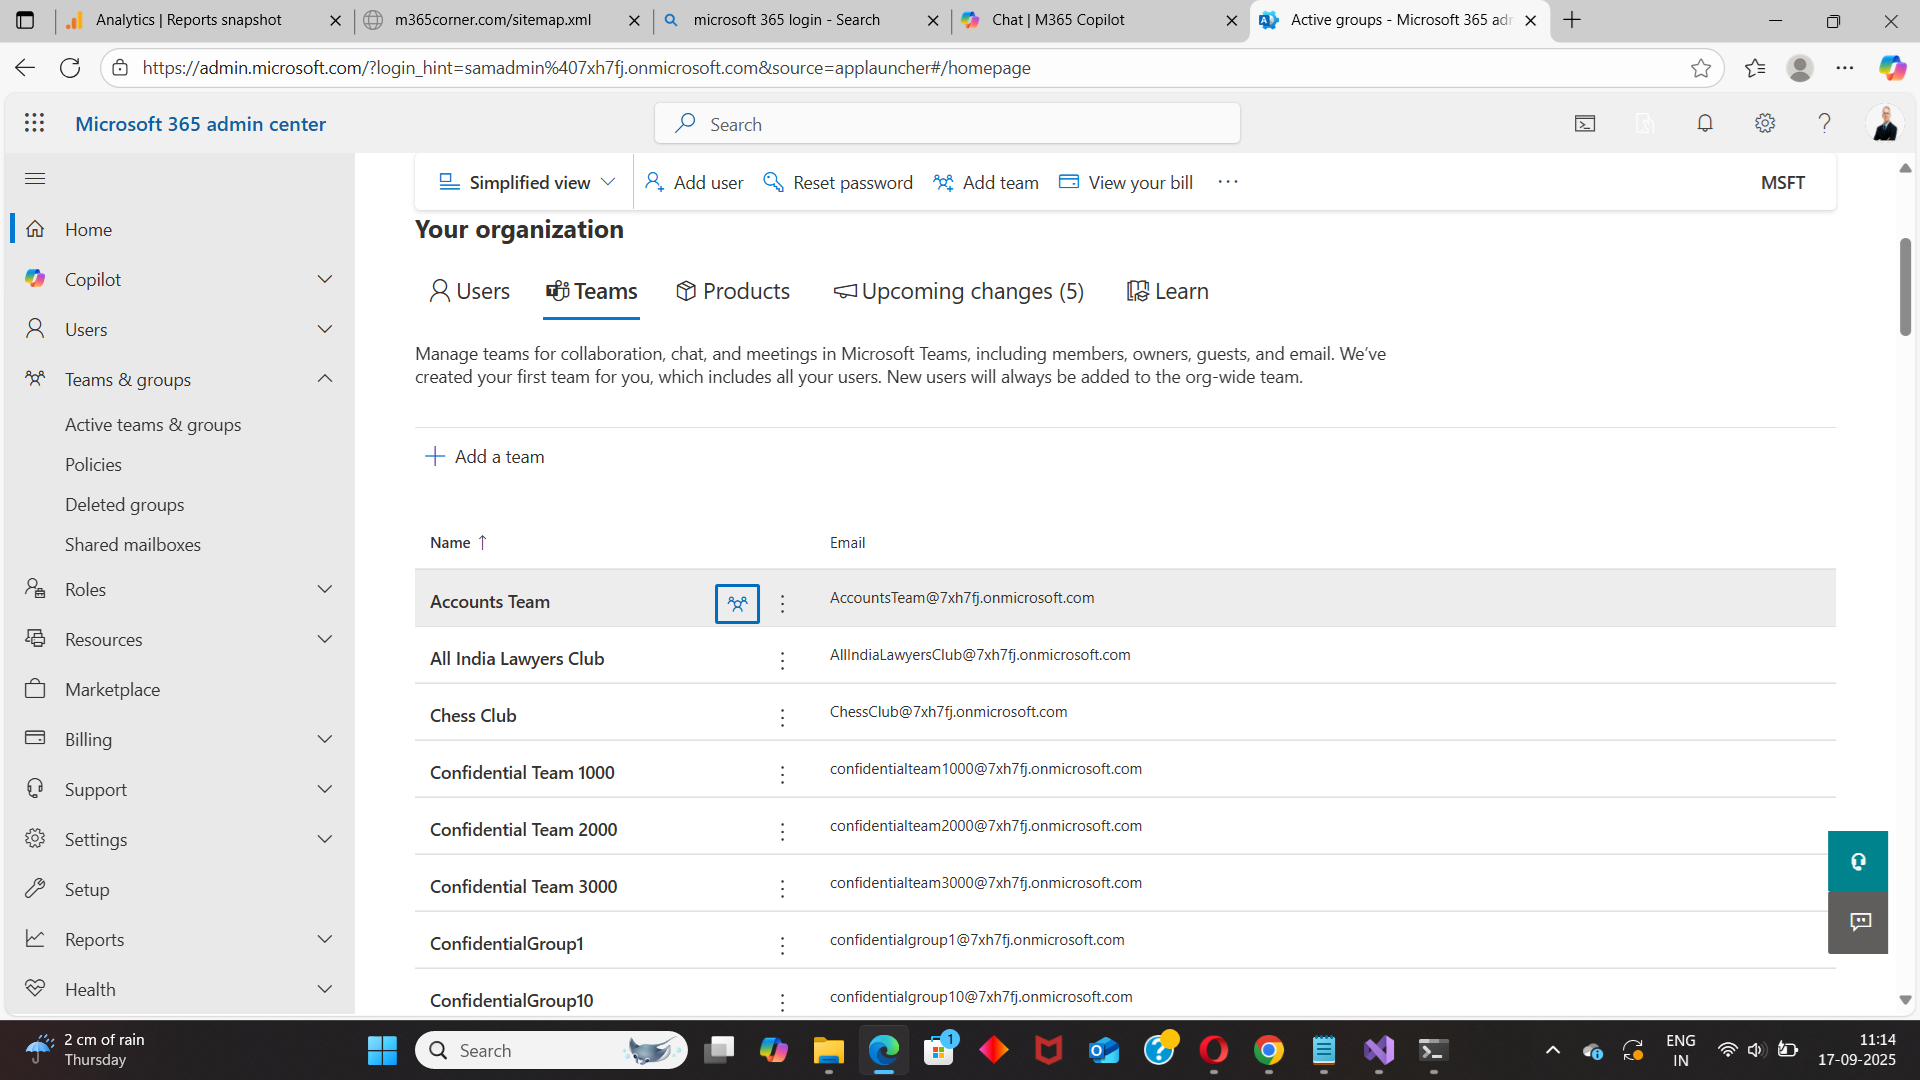Toggle the Name column sort order

pyautogui.click(x=457, y=542)
